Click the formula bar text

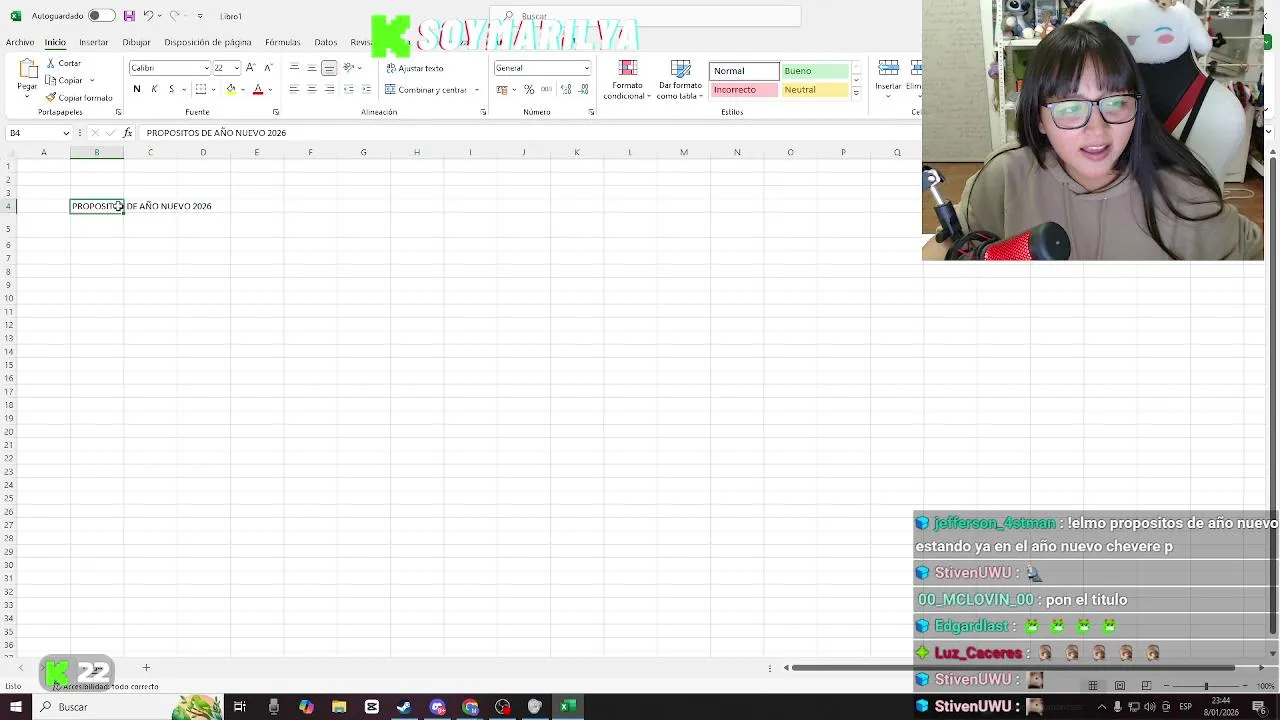216,133
